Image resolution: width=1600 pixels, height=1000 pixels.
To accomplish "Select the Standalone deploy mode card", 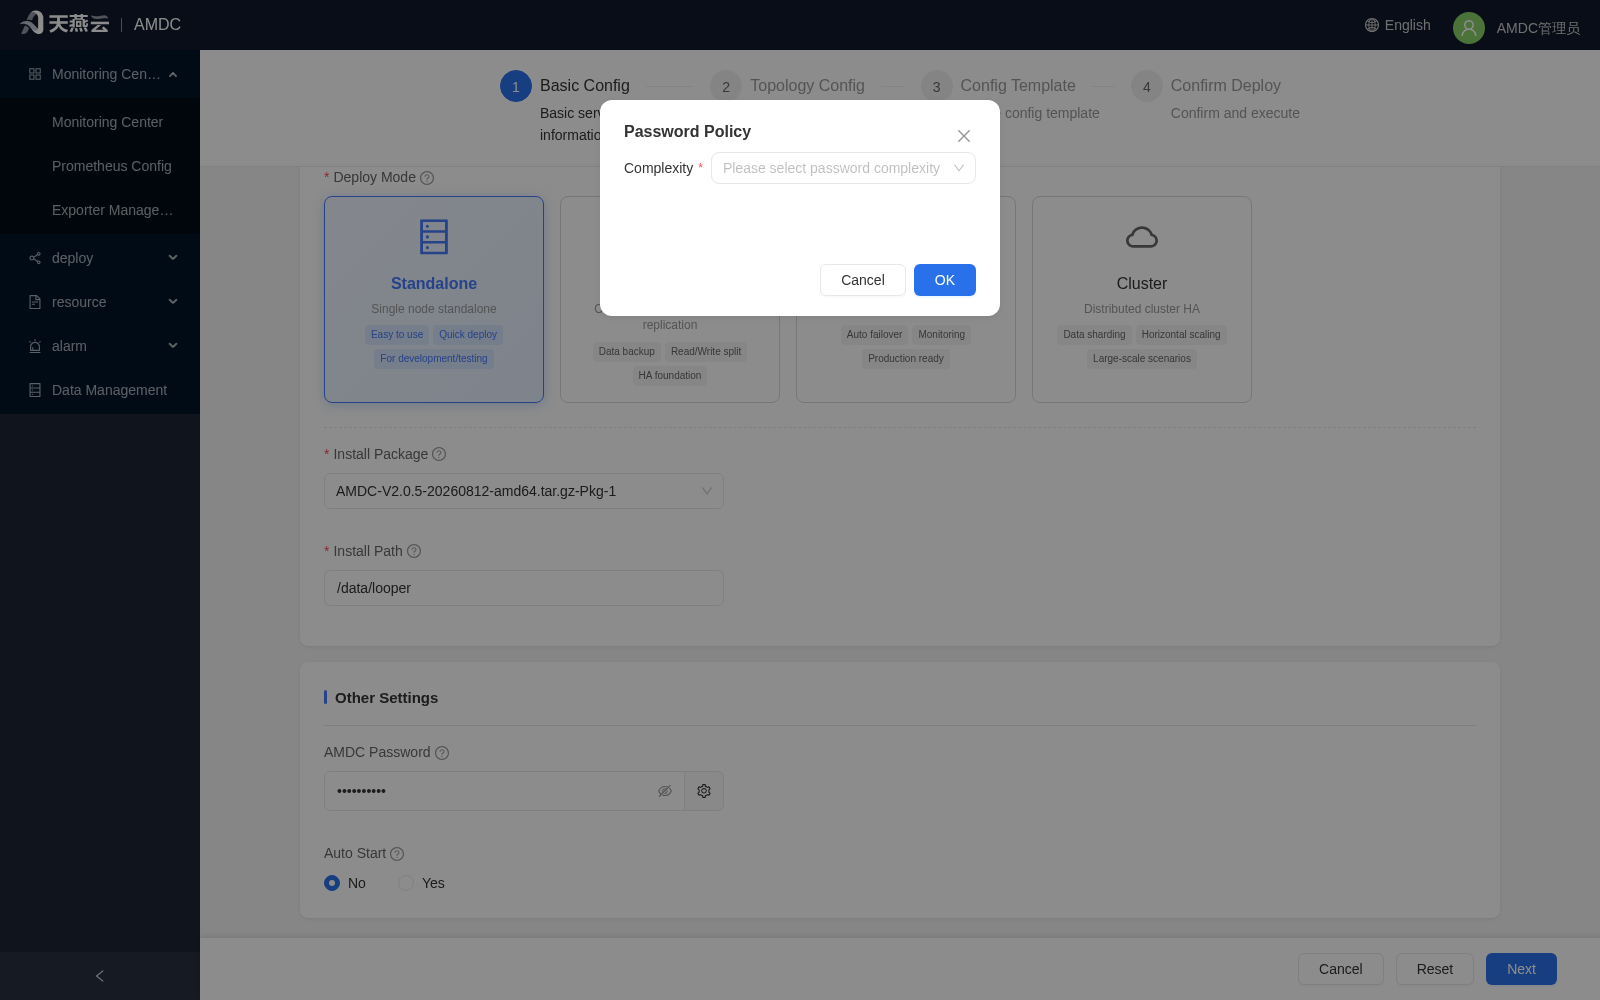I will click(x=434, y=300).
